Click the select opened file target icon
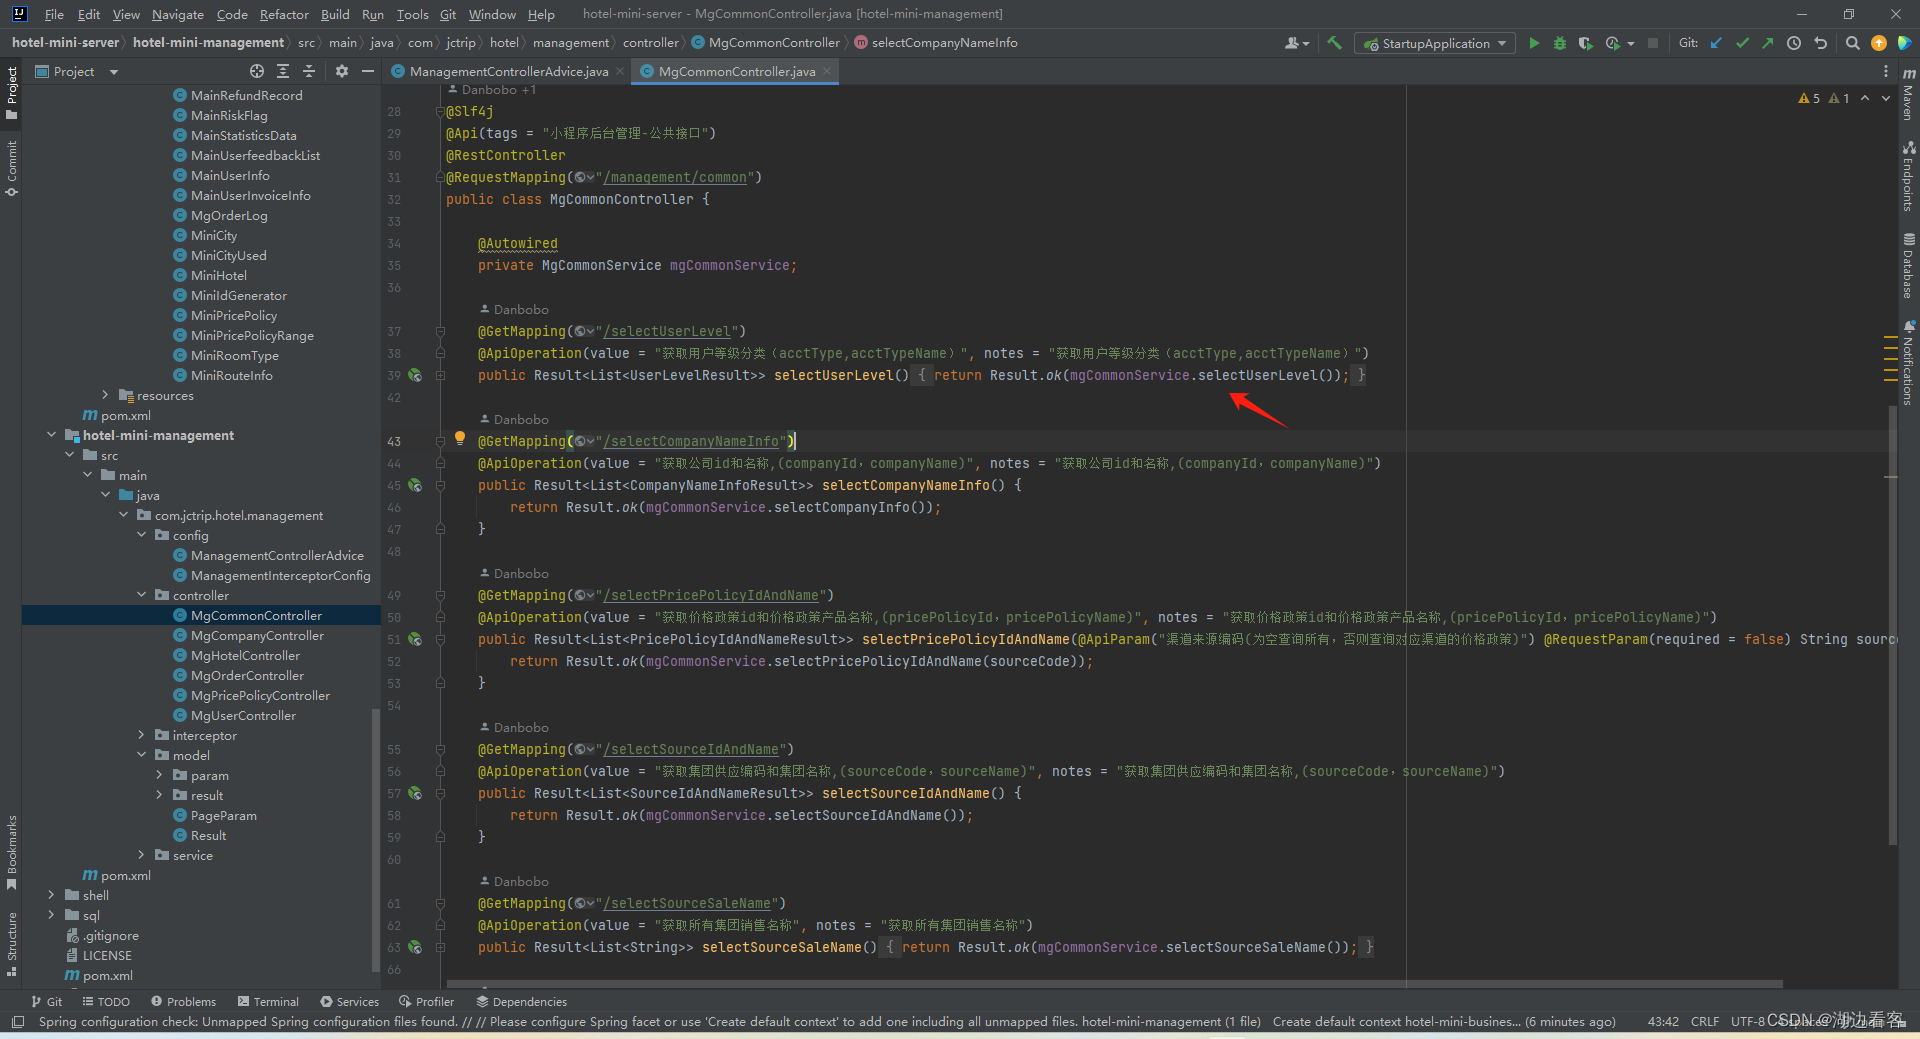The width and height of the screenshot is (1920, 1039). 257,71
